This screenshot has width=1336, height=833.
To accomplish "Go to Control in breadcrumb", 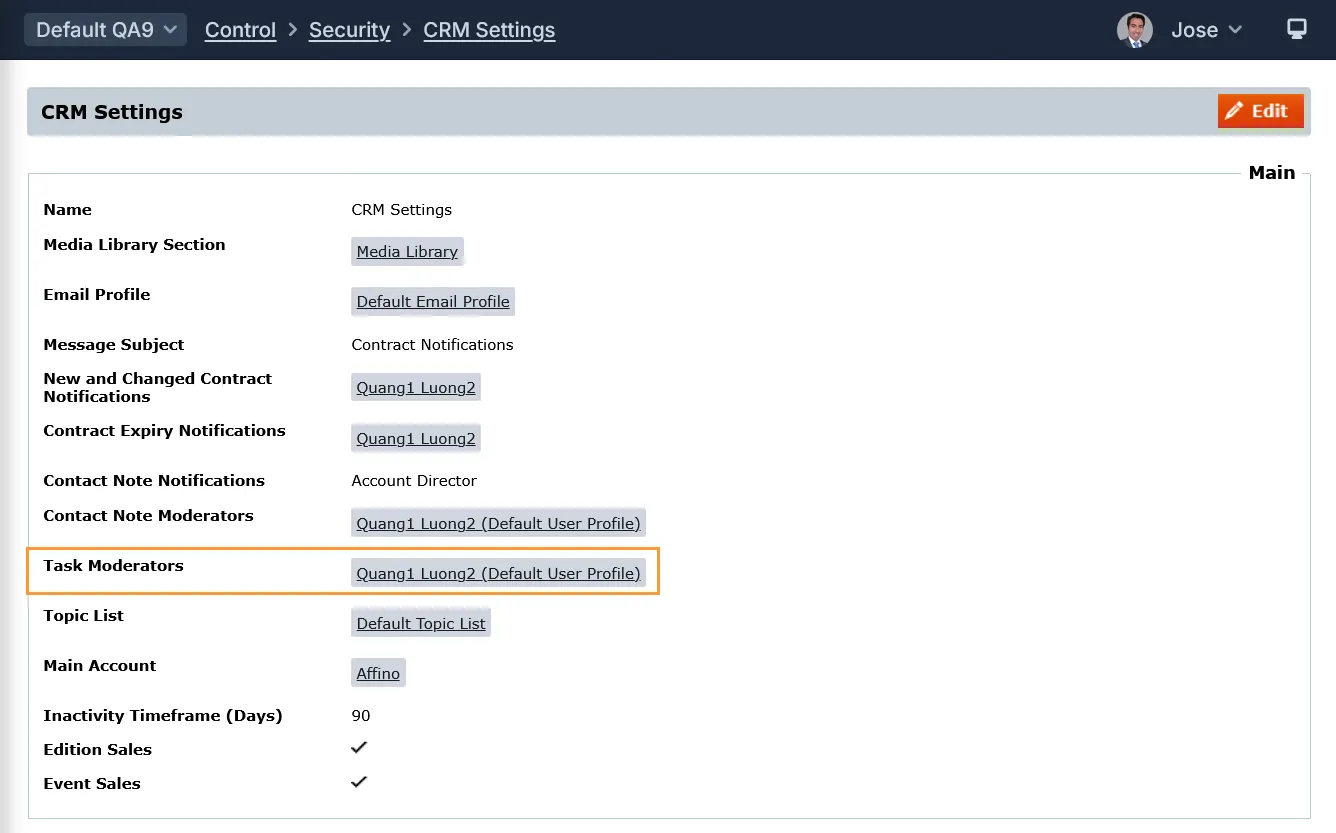I will pos(240,30).
